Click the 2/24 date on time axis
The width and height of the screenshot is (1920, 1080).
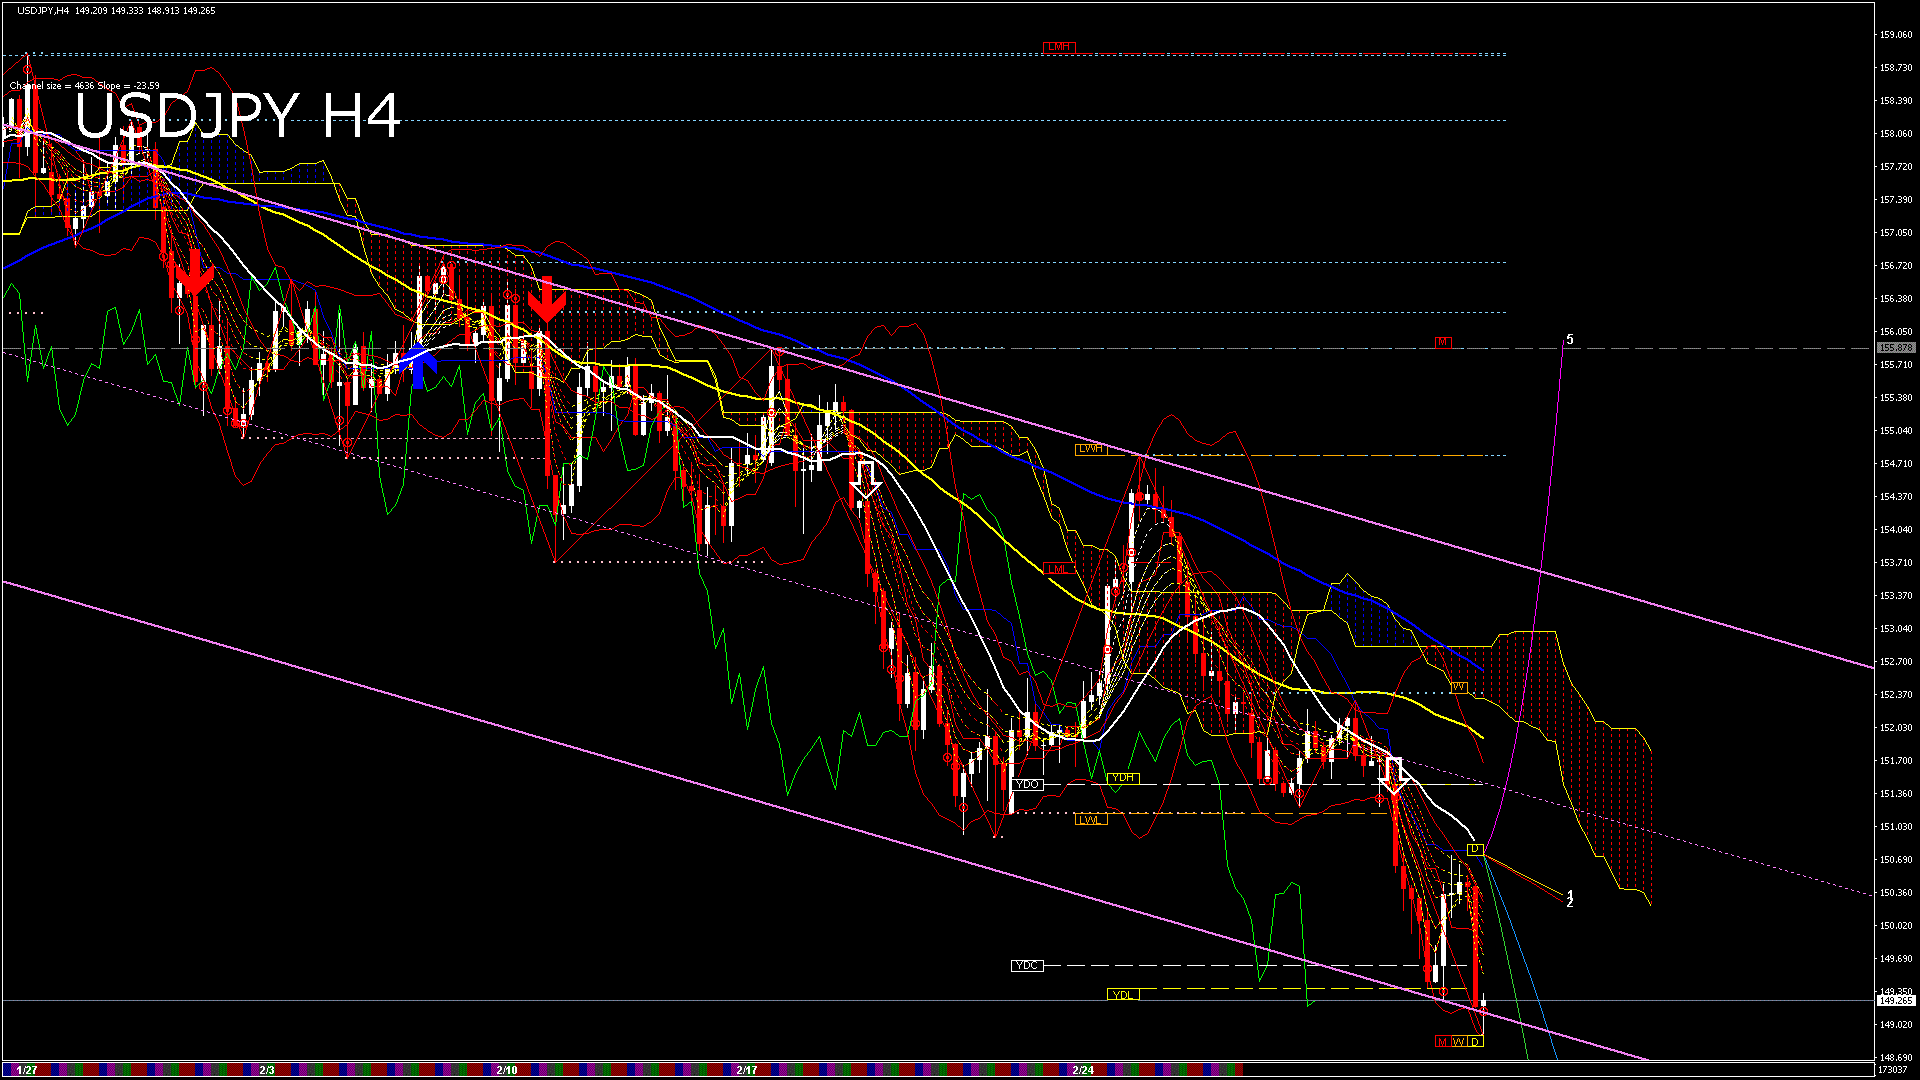(x=1083, y=1070)
